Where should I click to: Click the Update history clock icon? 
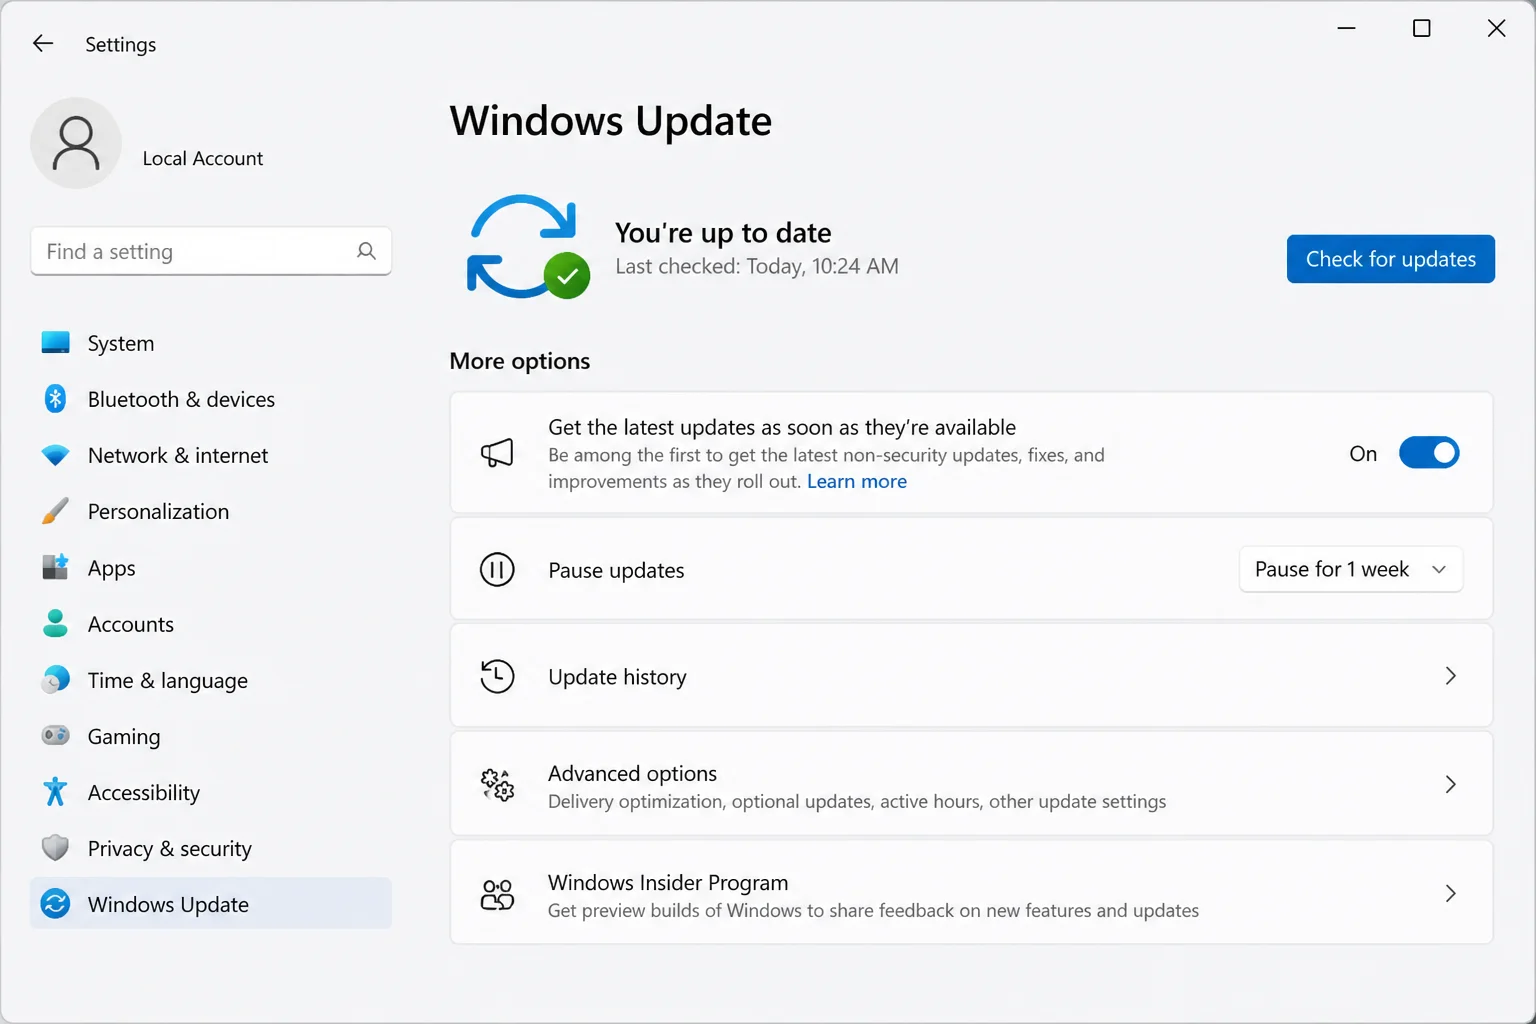(497, 677)
